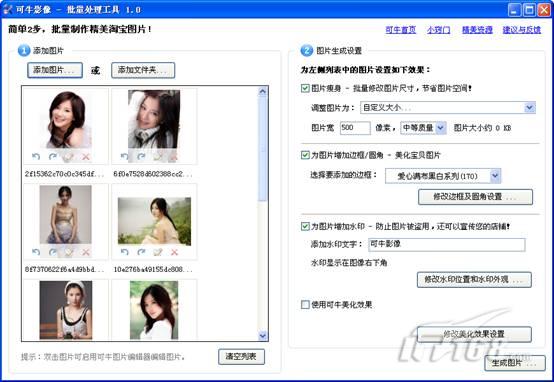
Task: Open the 爱心满布黑白系列 border dropdown
Action: [x=443, y=176]
